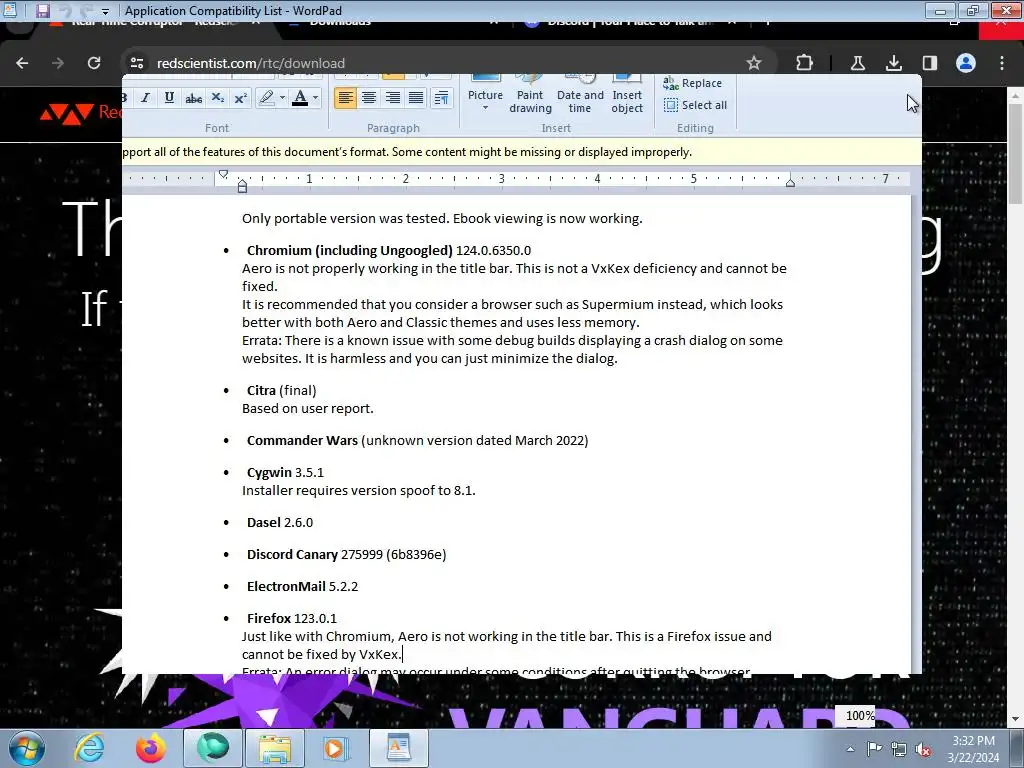Insert a Paint drawing
The image size is (1024, 768).
pos(530,95)
